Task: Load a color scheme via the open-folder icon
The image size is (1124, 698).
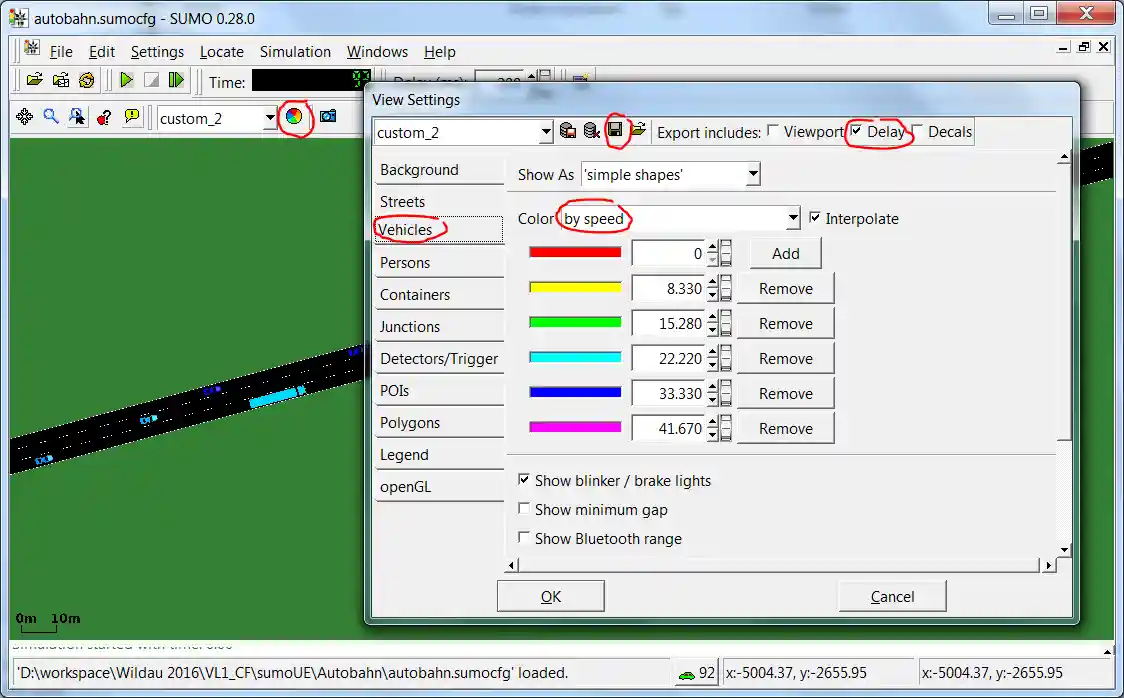Action: pyautogui.click(x=639, y=130)
